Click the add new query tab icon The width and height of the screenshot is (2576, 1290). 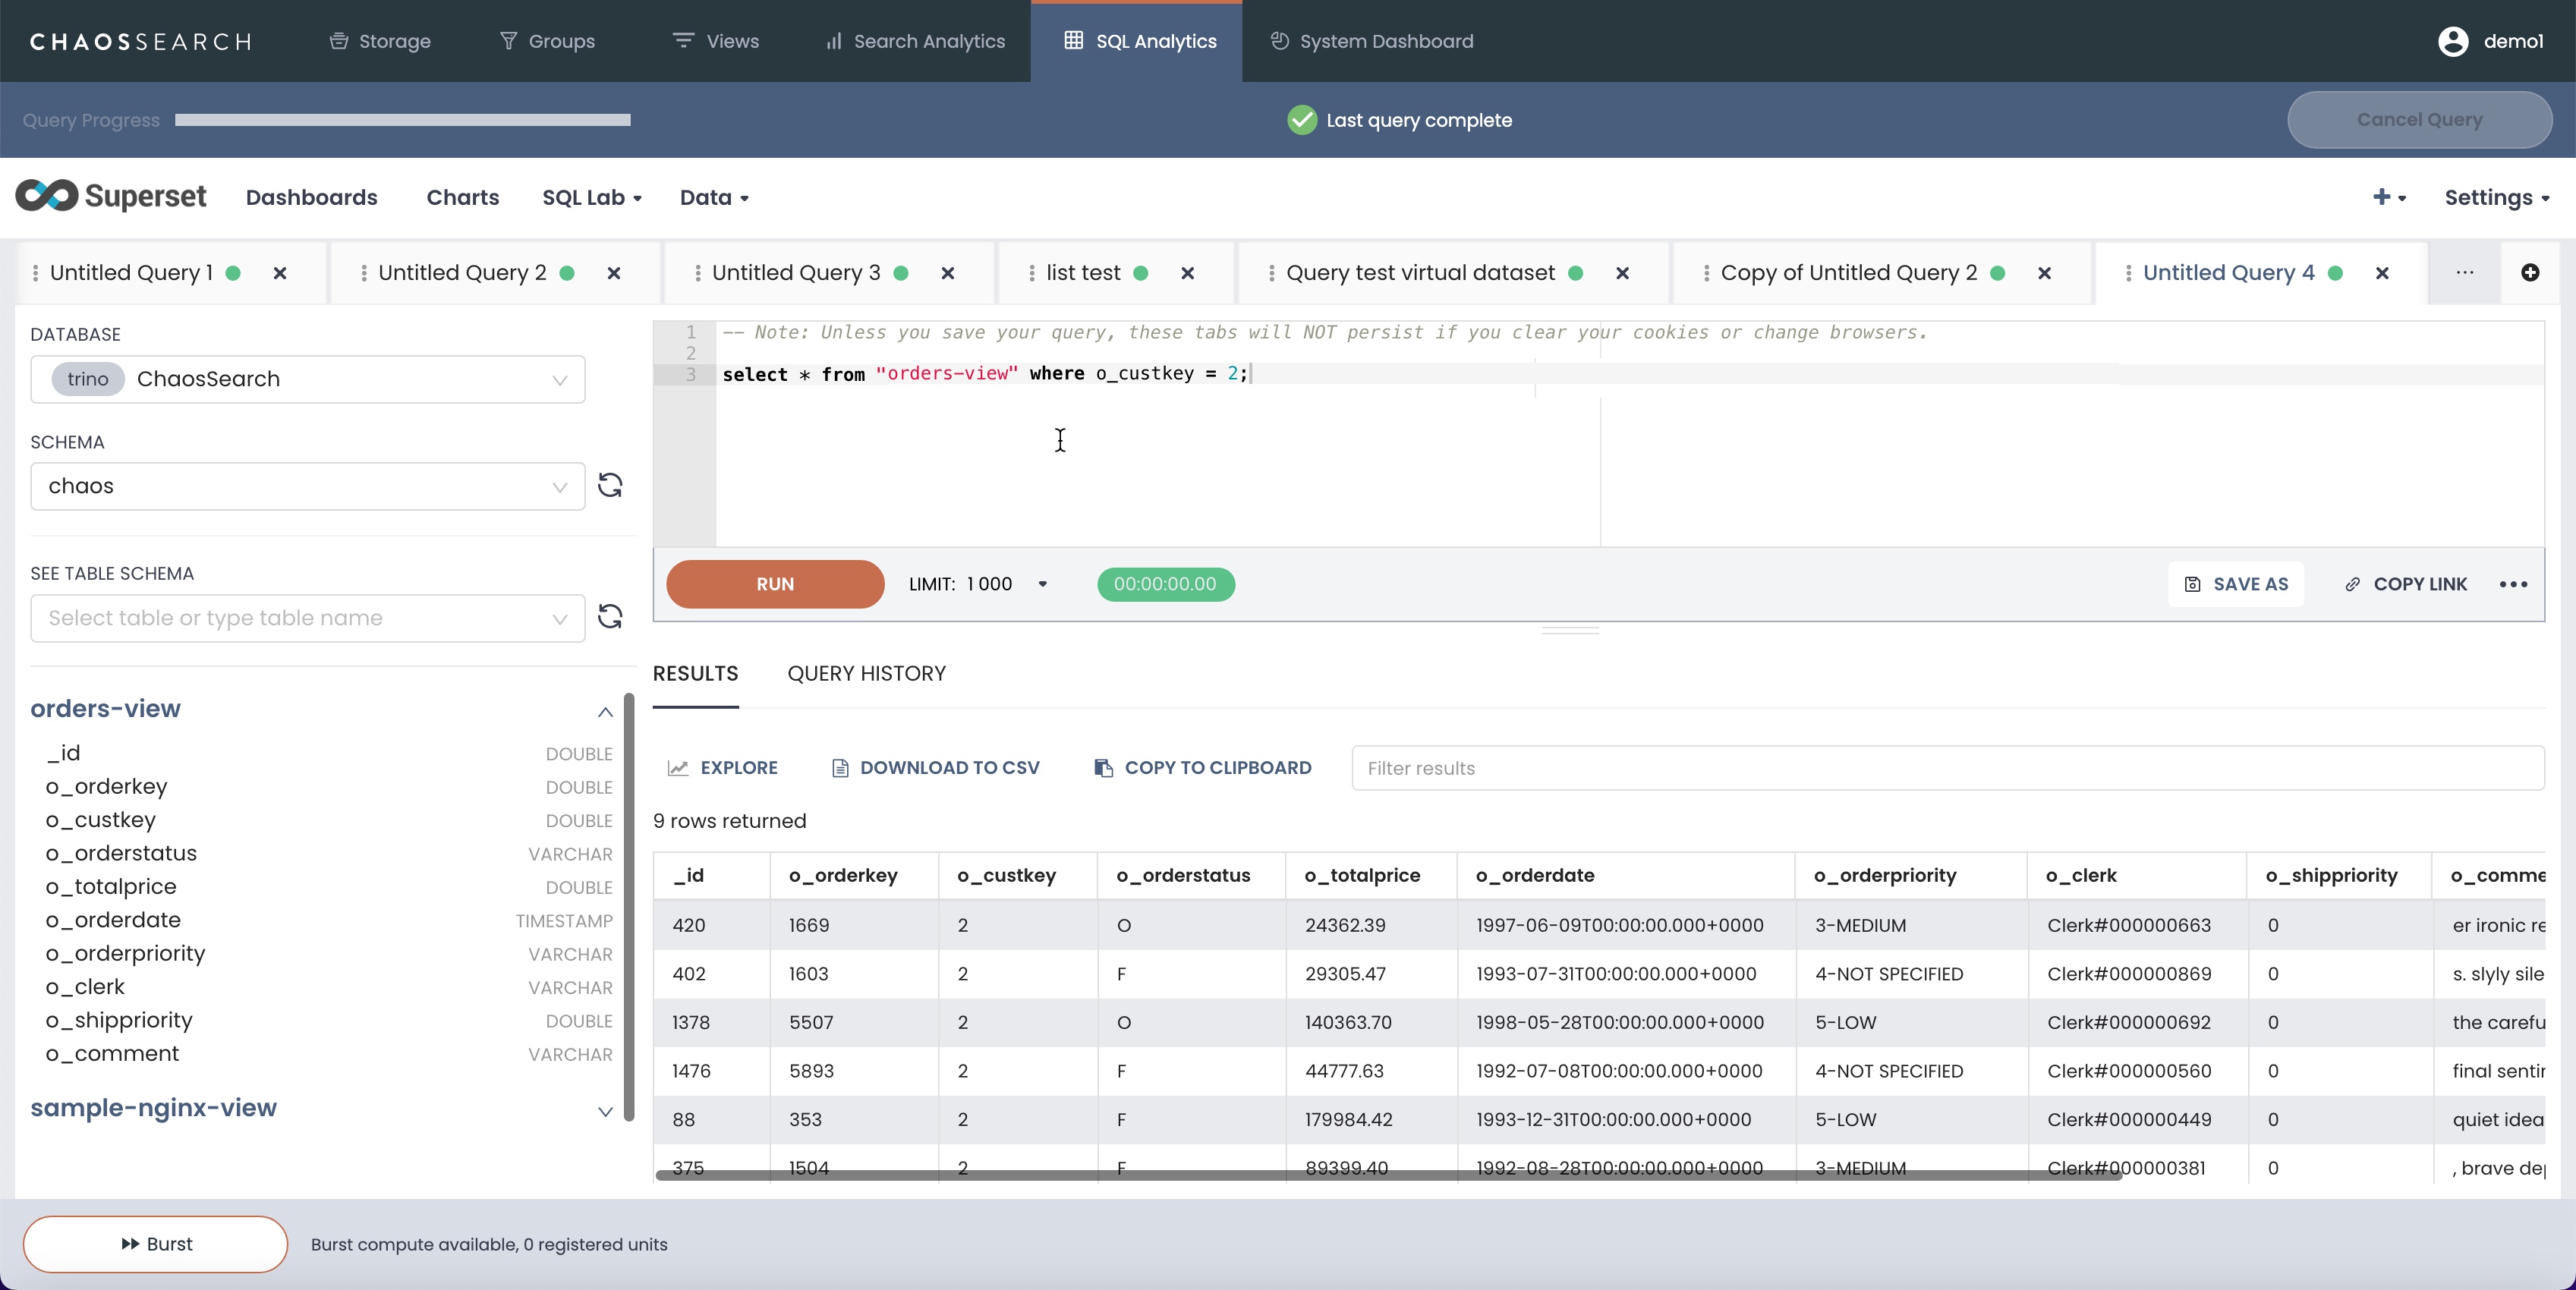(2530, 273)
